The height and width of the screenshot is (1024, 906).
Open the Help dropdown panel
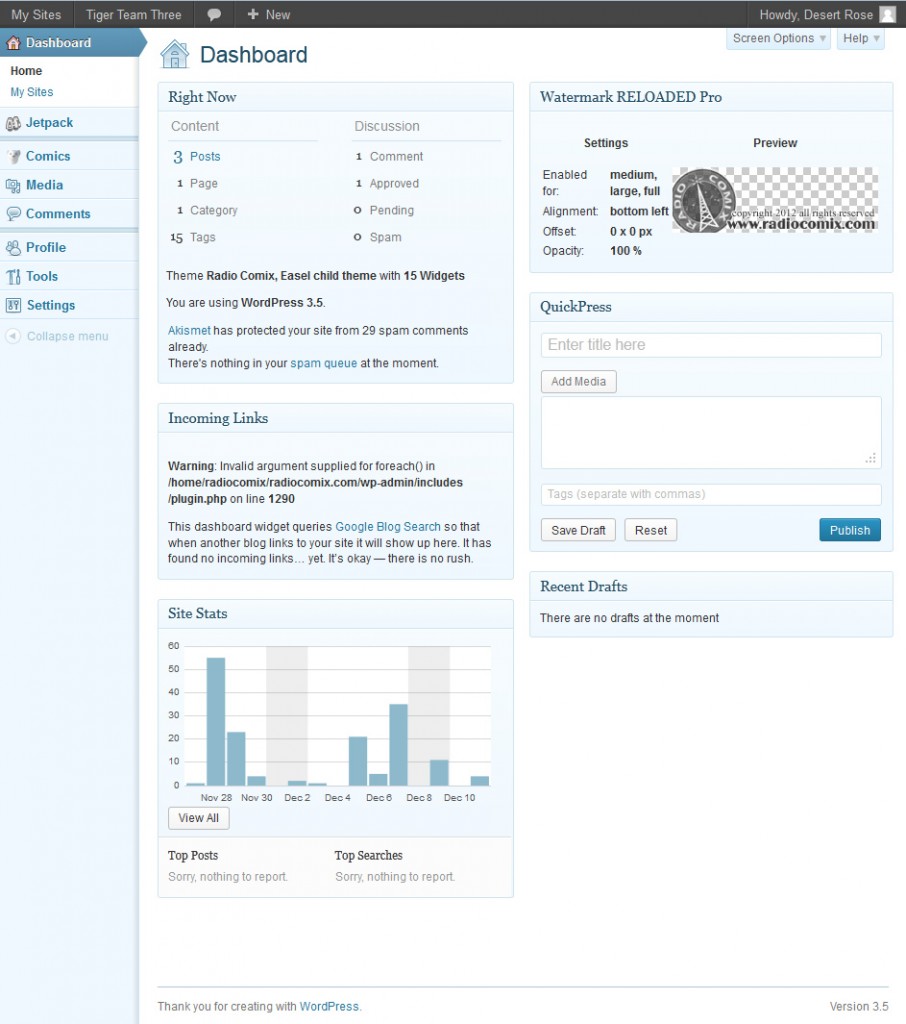pos(860,38)
